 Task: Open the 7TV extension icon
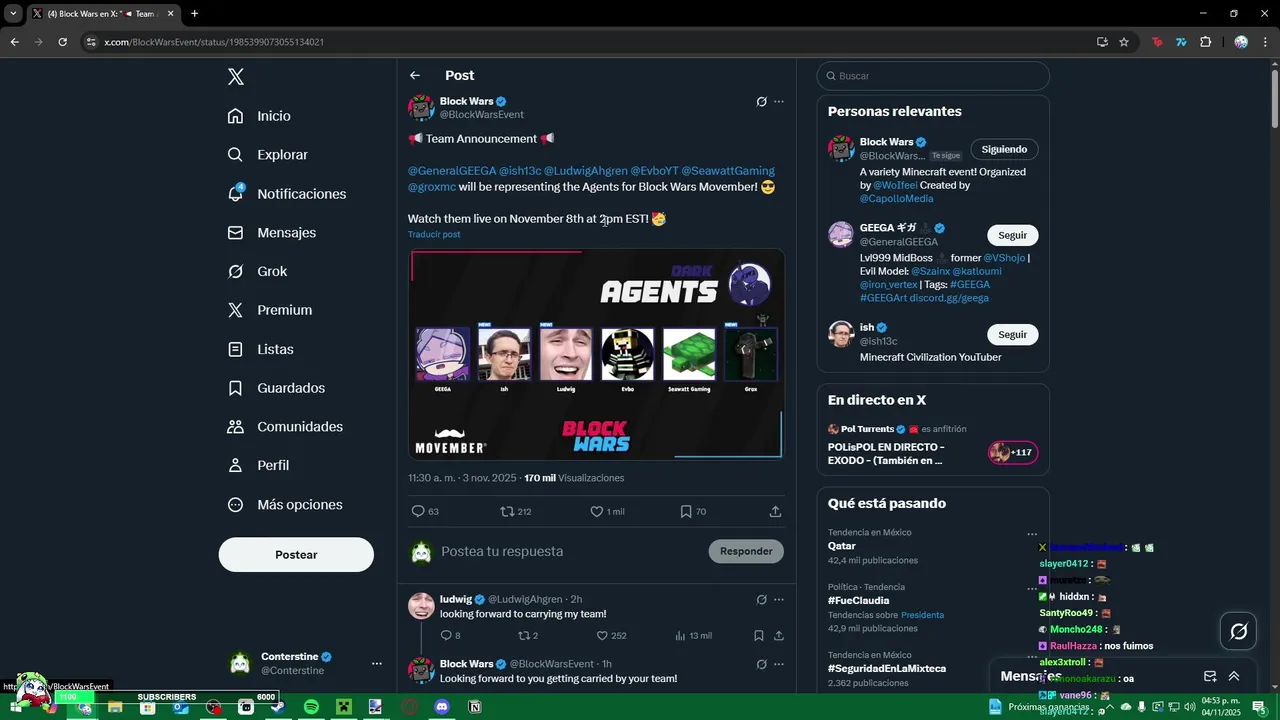click(x=1181, y=42)
